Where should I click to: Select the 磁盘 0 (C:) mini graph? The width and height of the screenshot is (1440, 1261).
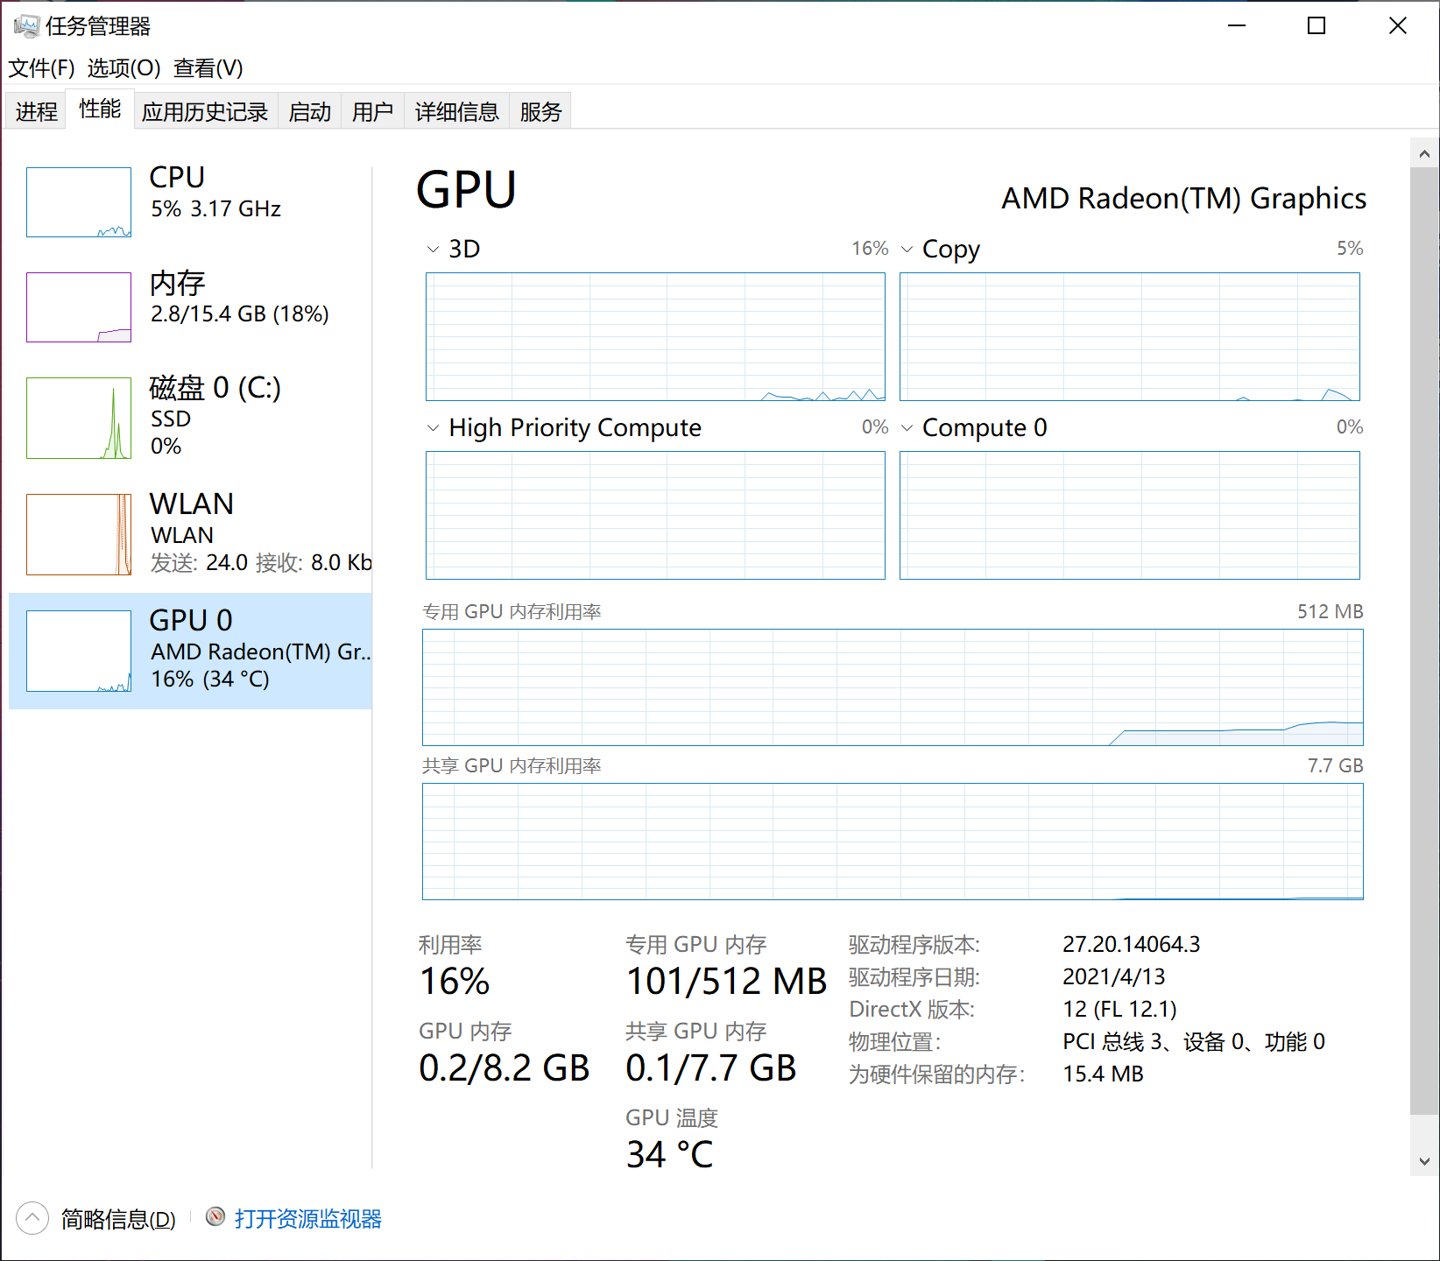(x=78, y=418)
